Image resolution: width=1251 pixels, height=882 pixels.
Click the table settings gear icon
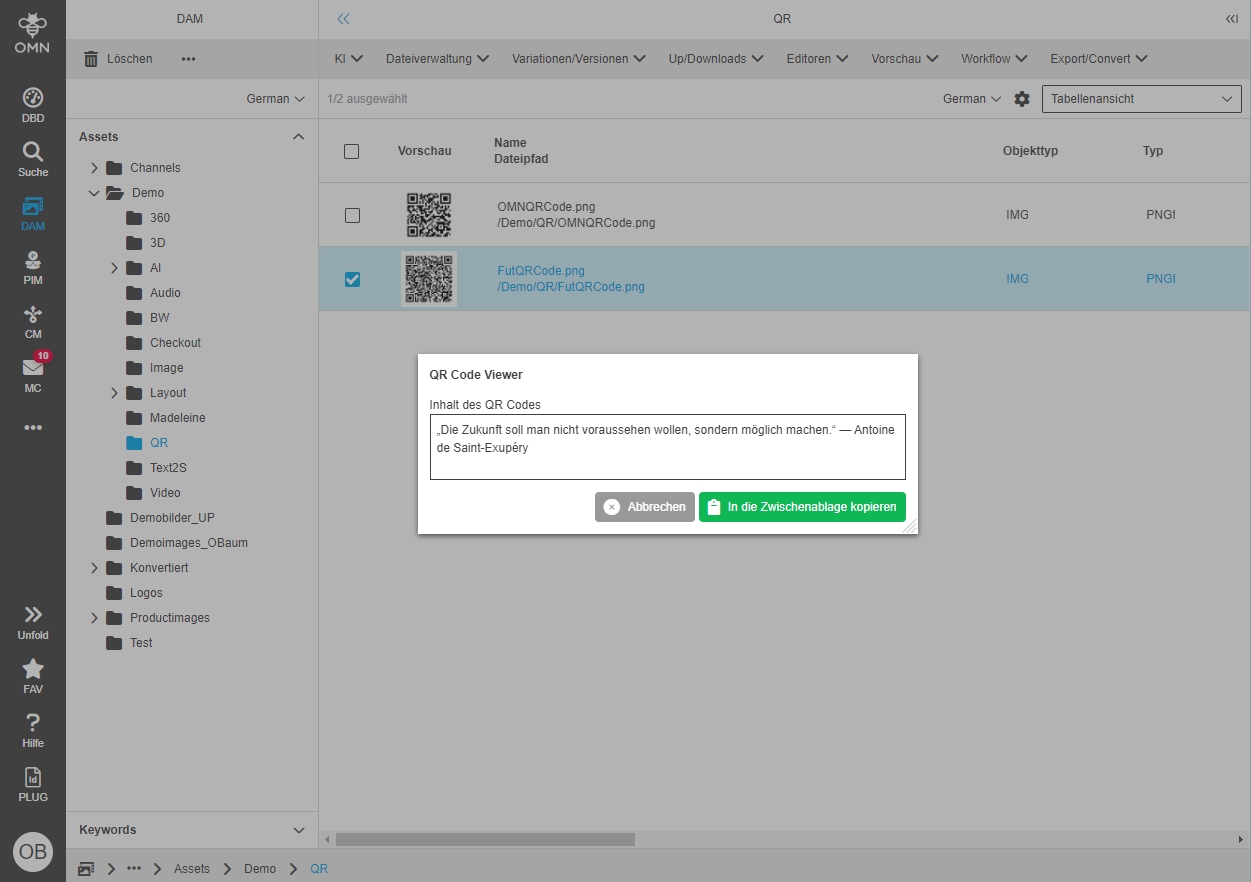click(1021, 99)
